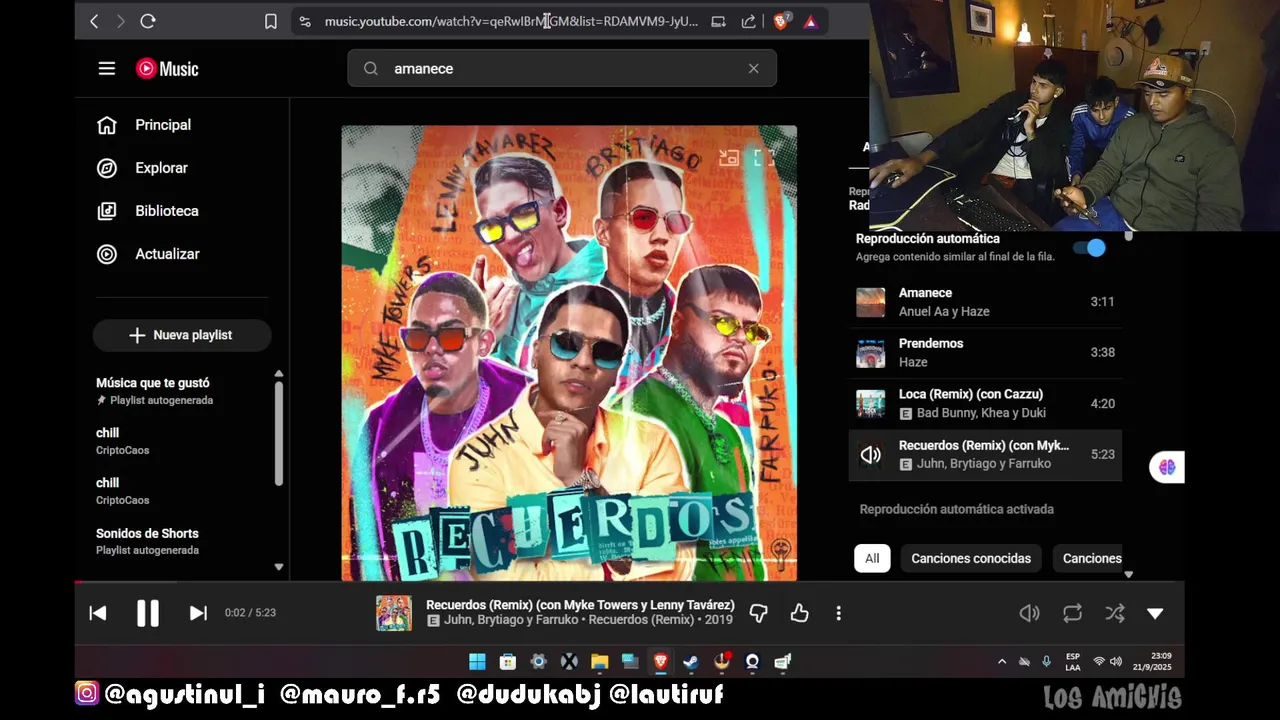Image resolution: width=1280 pixels, height=720 pixels.
Task: Click magnifier search icon in search box
Action: tap(371, 68)
